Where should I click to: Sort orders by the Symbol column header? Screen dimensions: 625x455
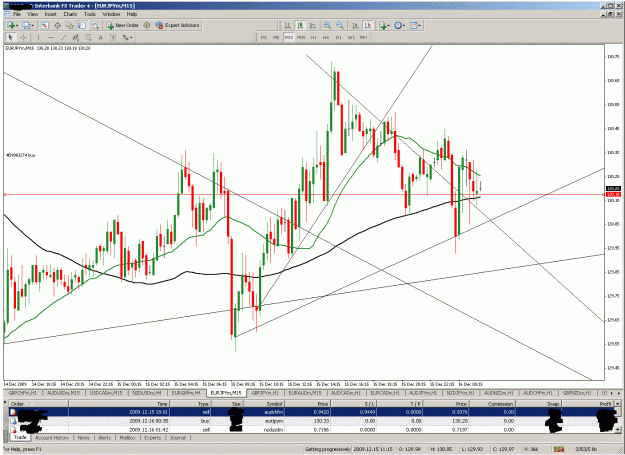263,404
